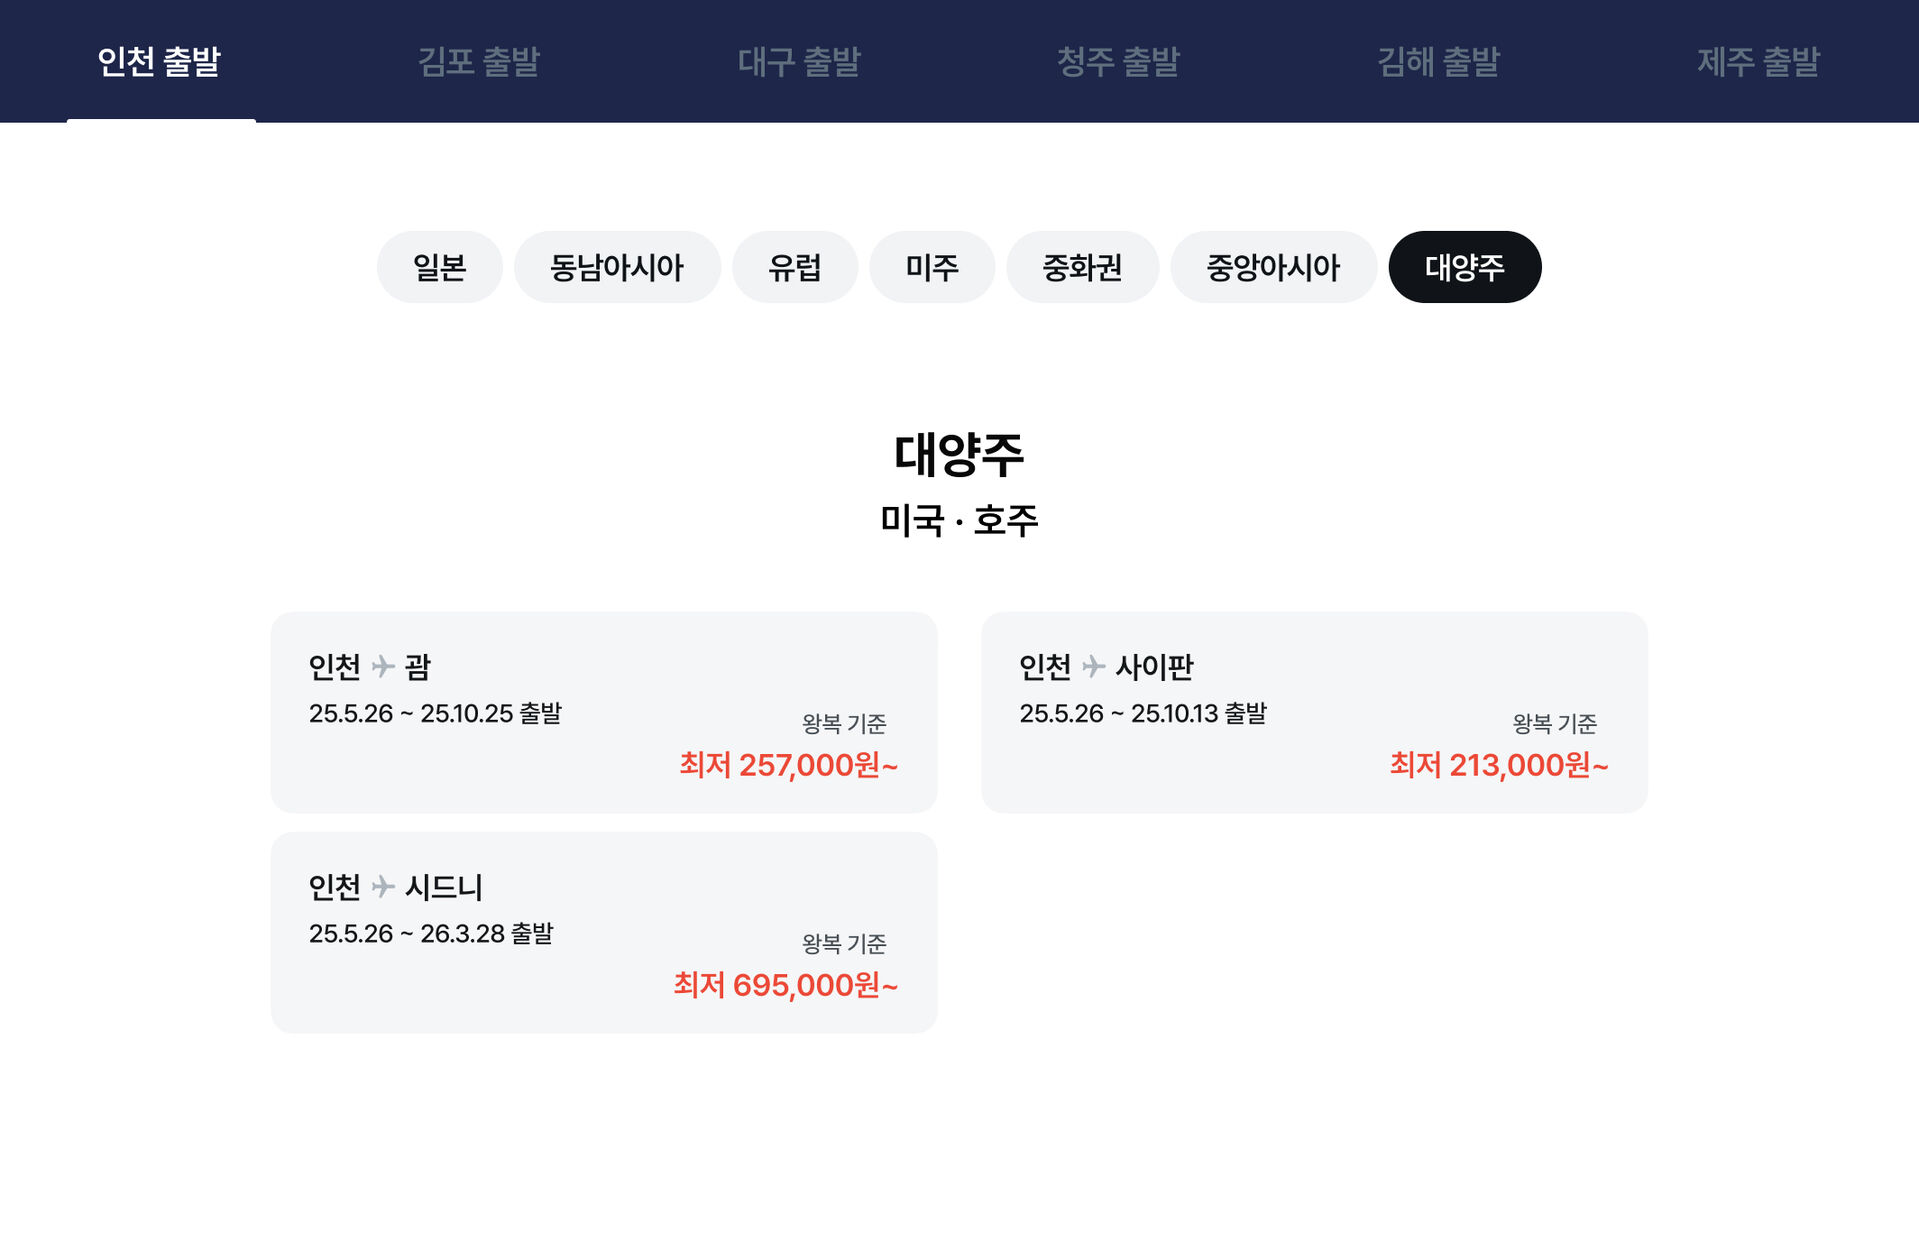Click the active 대양주 region chip
1919x1251 pixels.
click(1464, 267)
